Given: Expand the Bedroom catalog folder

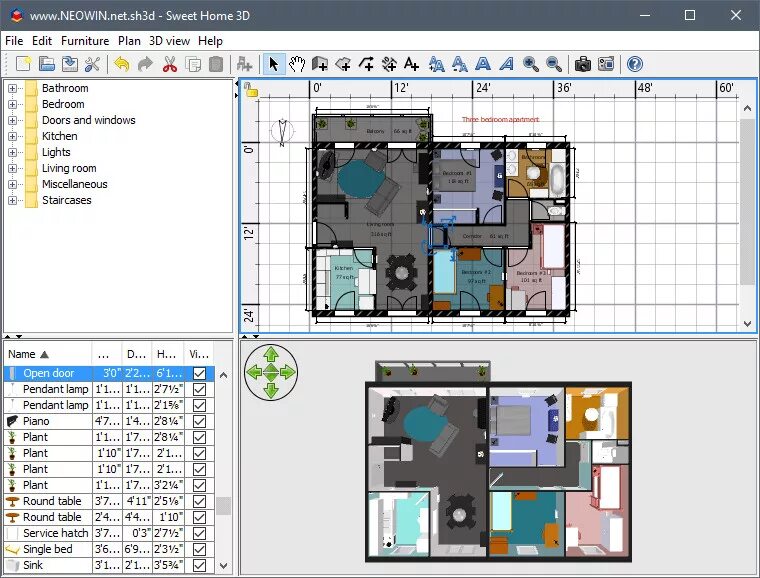Looking at the screenshot, I should pyautogui.click(x=13, y=104).
